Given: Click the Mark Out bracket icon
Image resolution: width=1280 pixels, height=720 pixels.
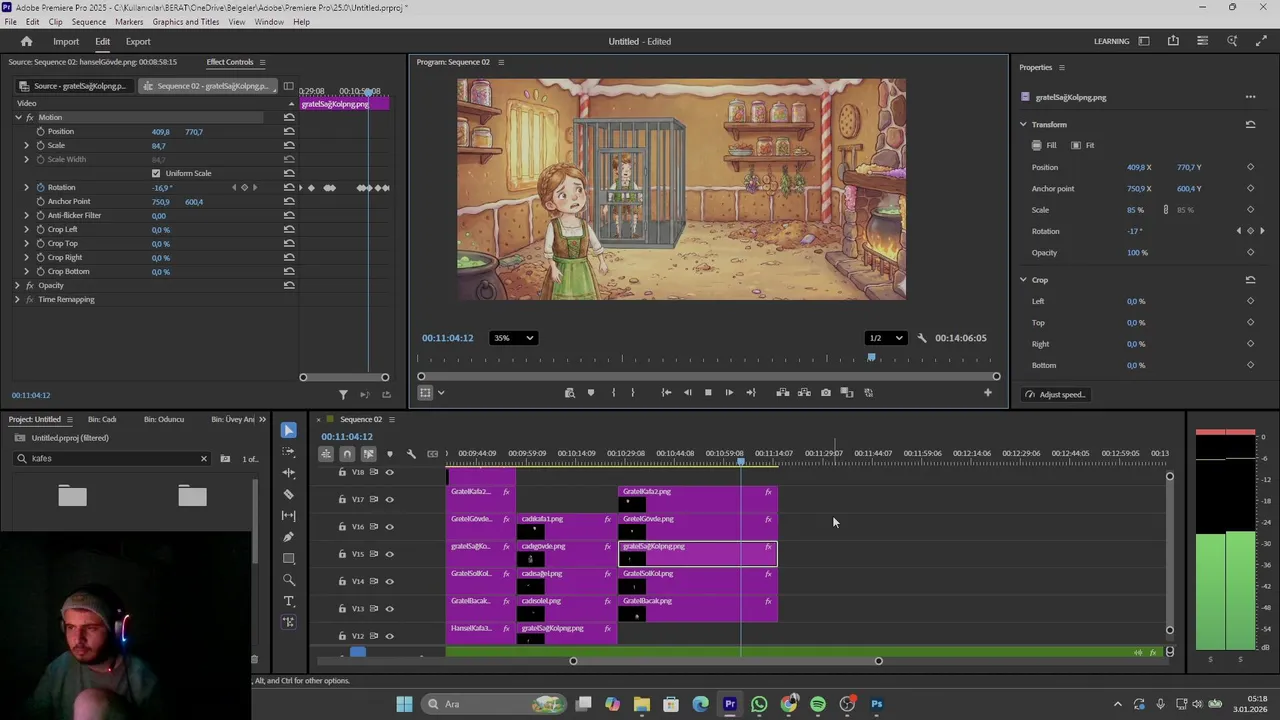Looking at the screenshot, I should pos(632,393).
